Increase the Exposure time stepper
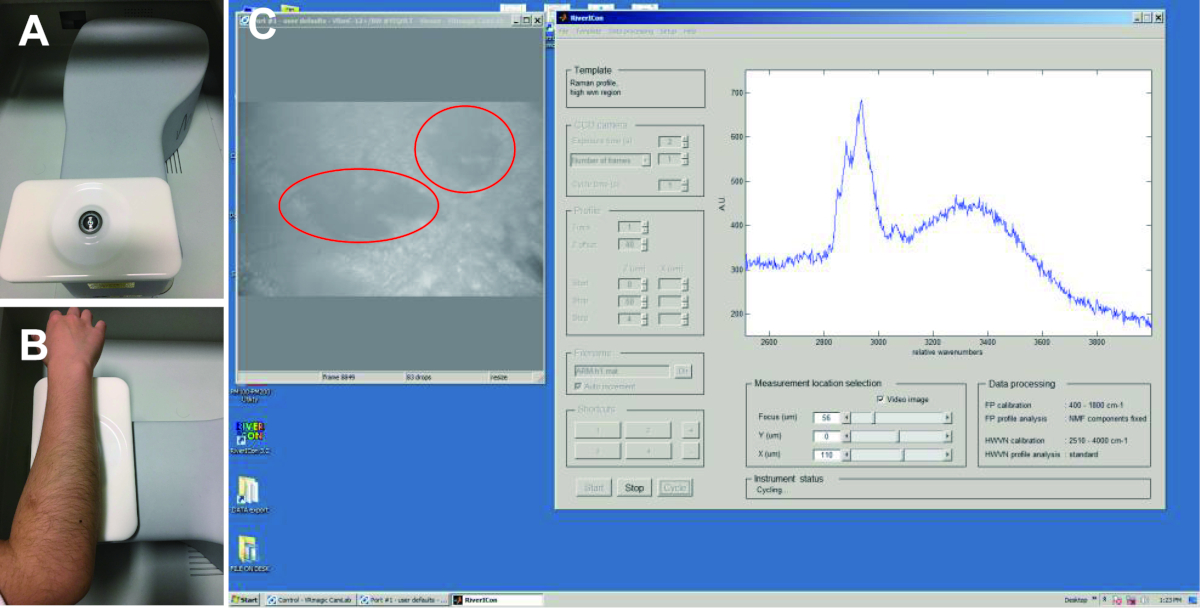This screenshot has width=1200, height=608. (685, 139)
